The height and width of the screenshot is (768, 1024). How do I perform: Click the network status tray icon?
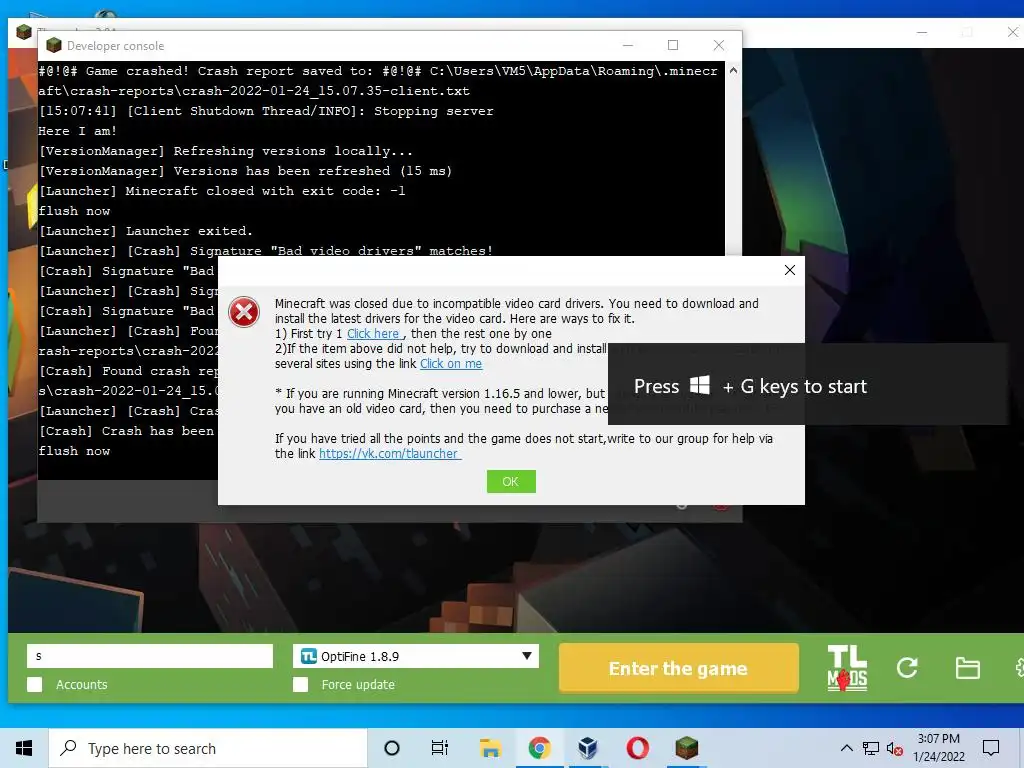point(871,748)
